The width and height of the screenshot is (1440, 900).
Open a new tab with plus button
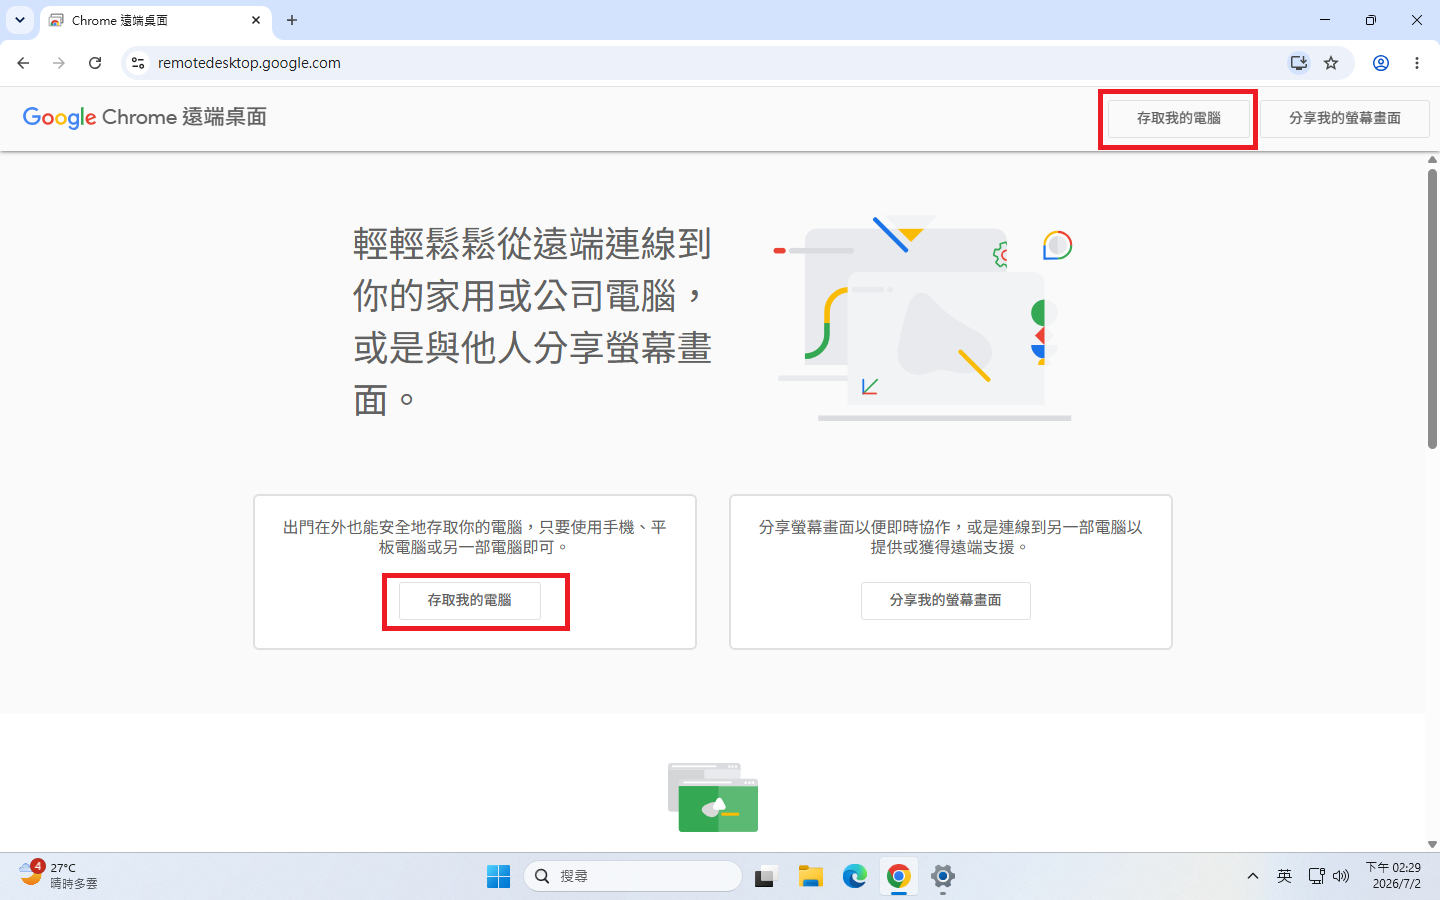pyautogui.click(x=292, y=20)
